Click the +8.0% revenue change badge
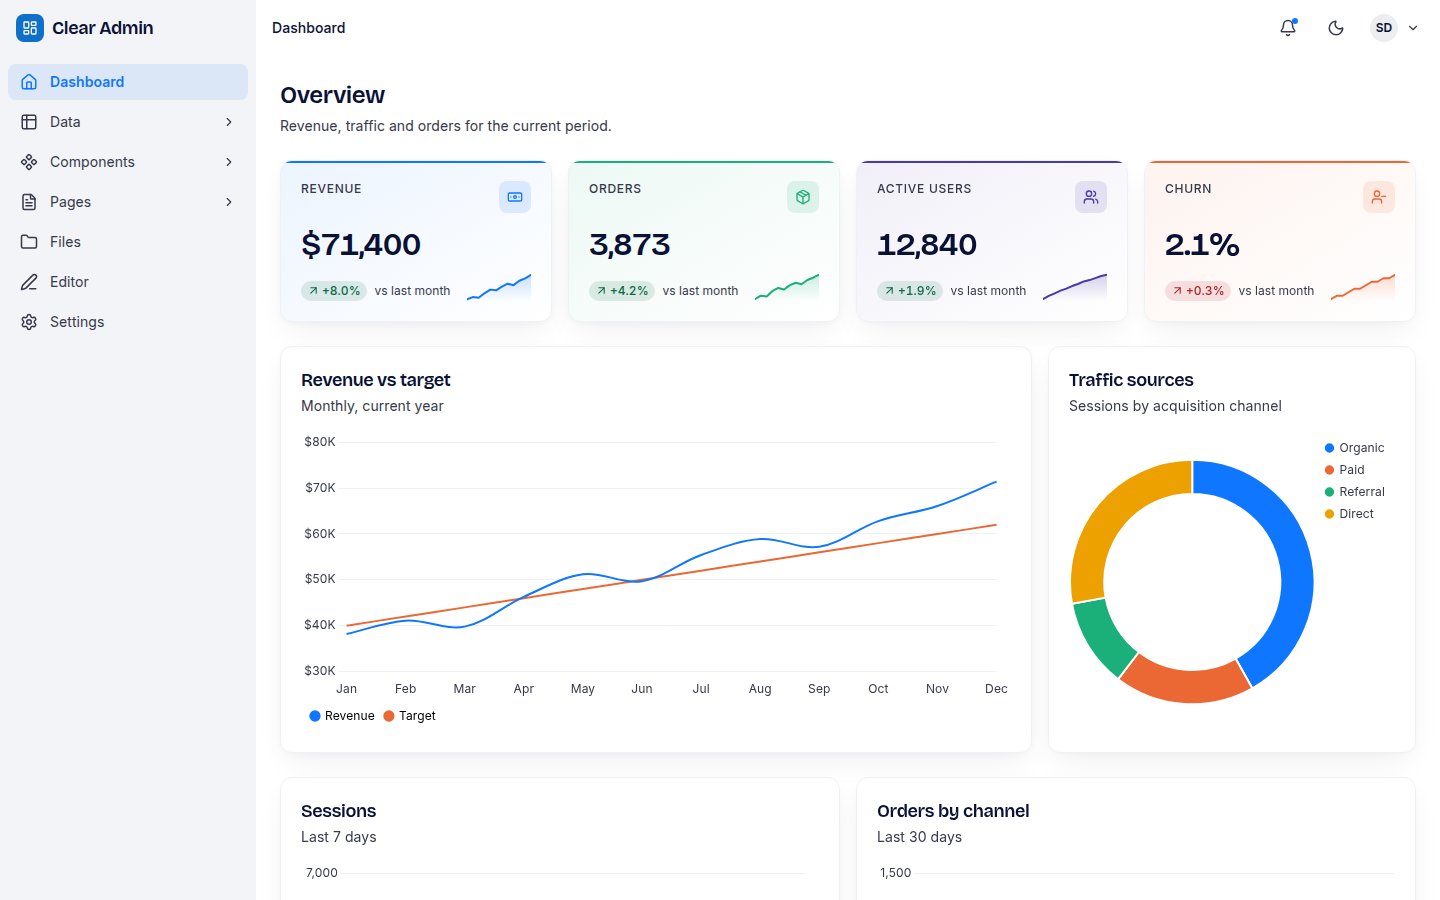Image resolution: width=1440 pixels, height=900 pixels. coord(334,291)
